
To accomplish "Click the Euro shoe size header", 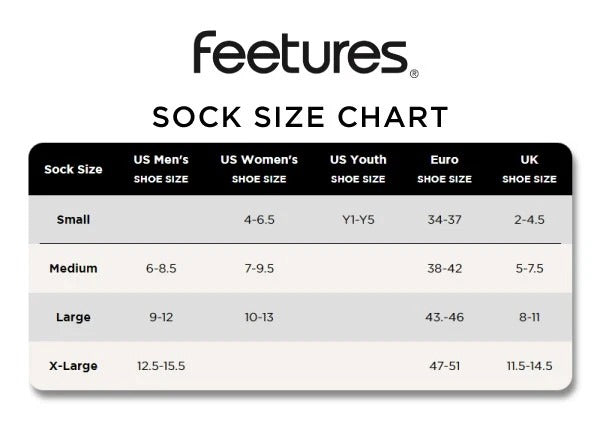I will tap(444, 169).
